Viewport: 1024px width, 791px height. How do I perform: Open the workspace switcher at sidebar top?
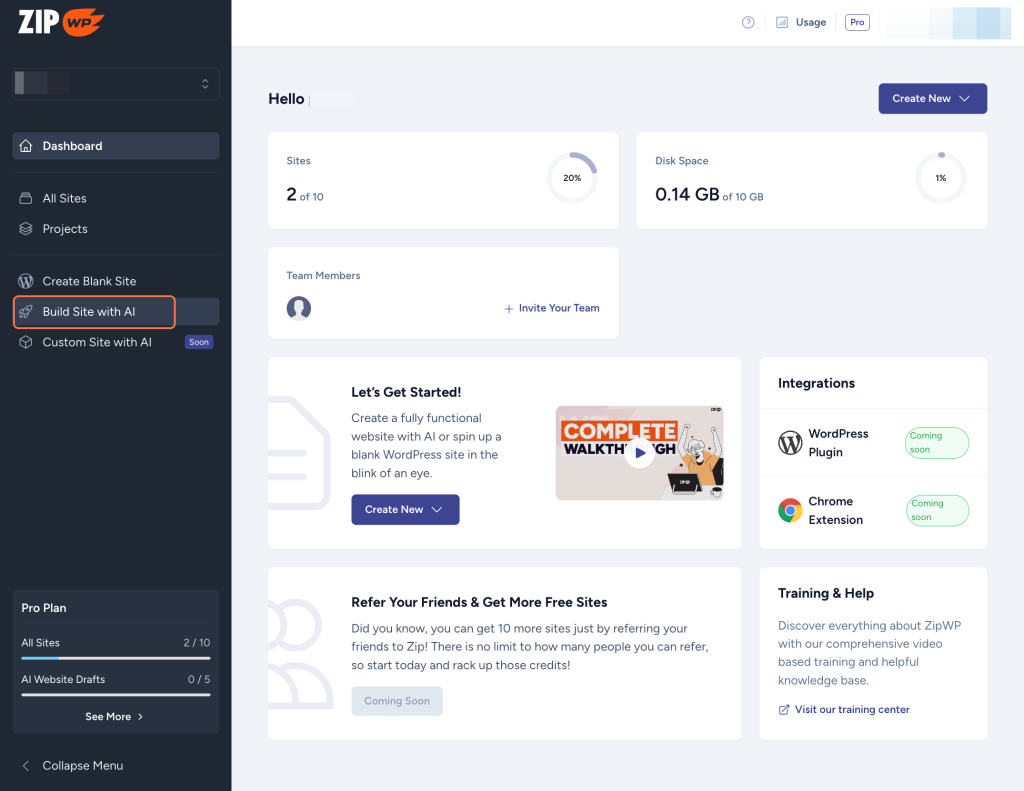tap(114, 83)
